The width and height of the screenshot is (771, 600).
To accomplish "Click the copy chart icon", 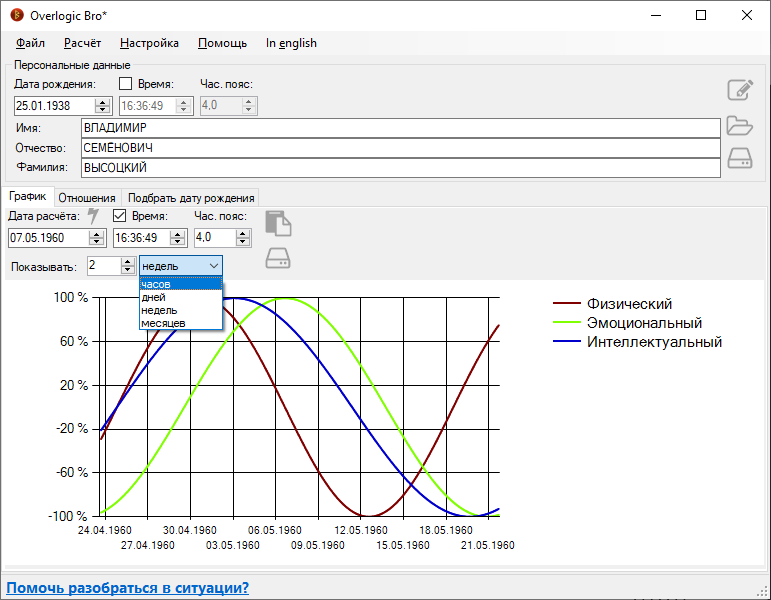I will 278,222.
